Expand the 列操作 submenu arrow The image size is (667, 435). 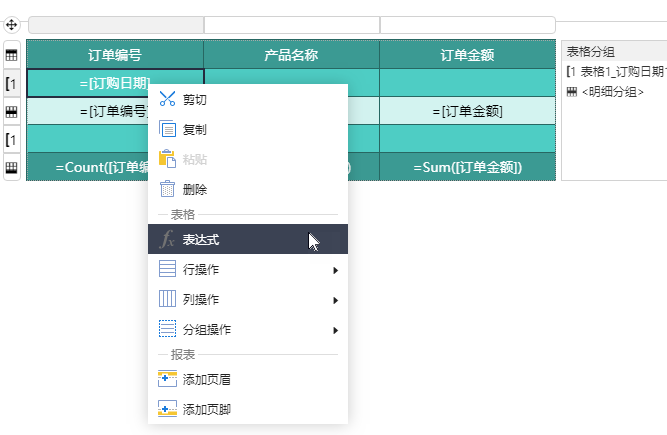(x=336, y=300)
